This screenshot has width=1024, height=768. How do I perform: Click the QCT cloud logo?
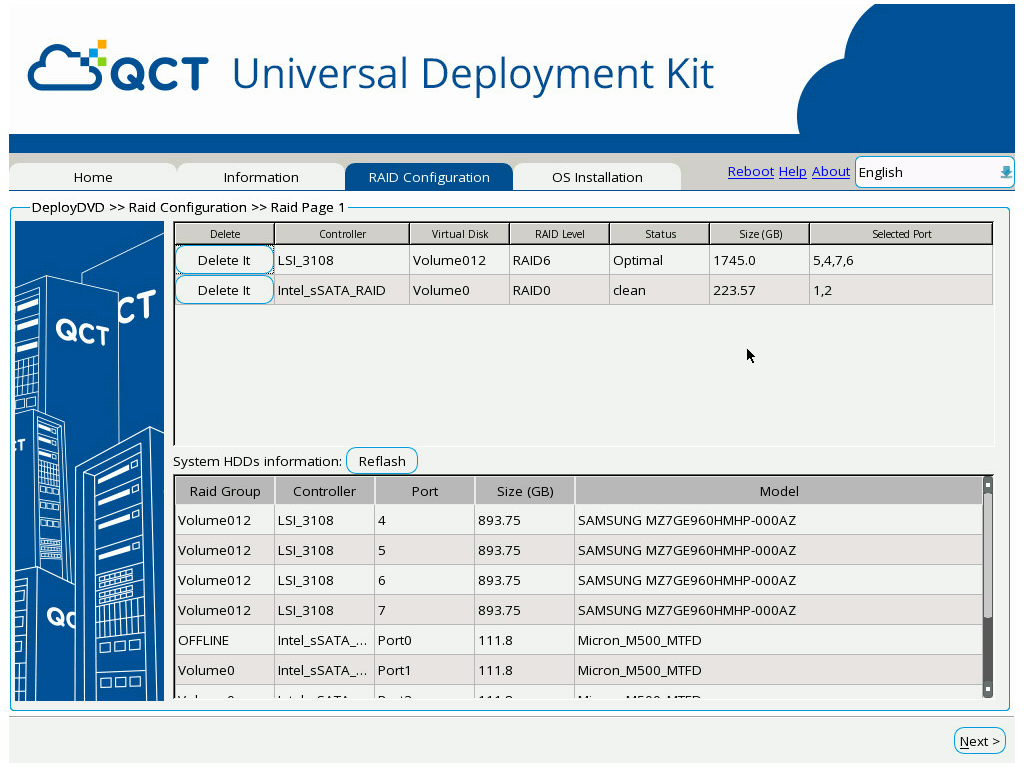[118, 68]
